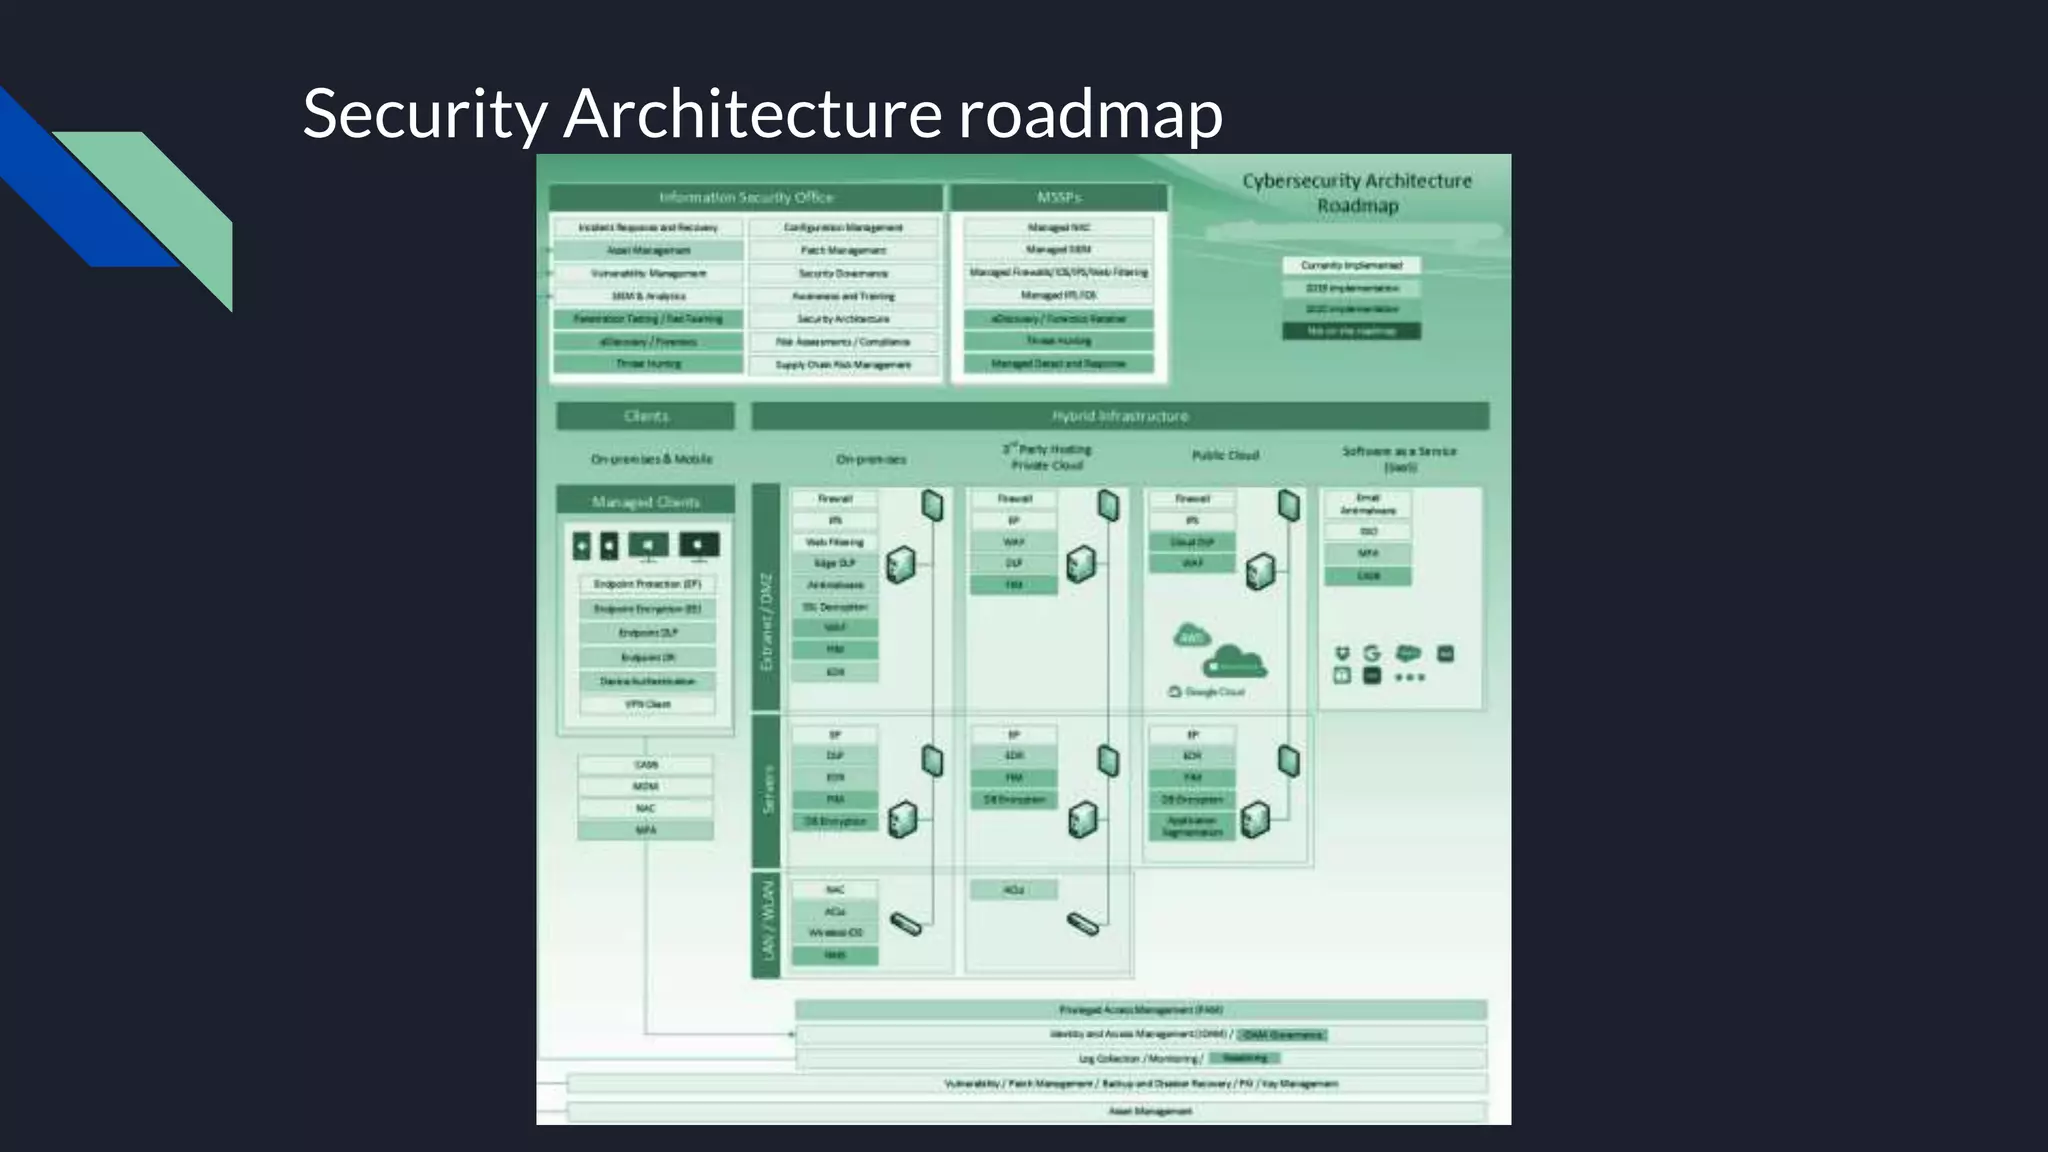Click the Privileged Access Management (PAM) bar
This screenshot has height=1152, width=2048.
click(x=1141, y=1010)
